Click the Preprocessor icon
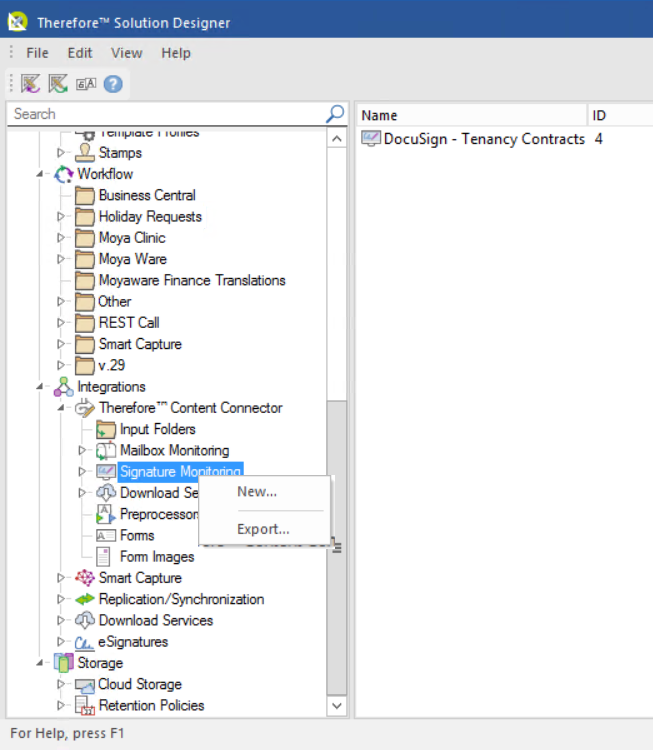The width and height of the screenshot is (653, 750). point(106,514)
